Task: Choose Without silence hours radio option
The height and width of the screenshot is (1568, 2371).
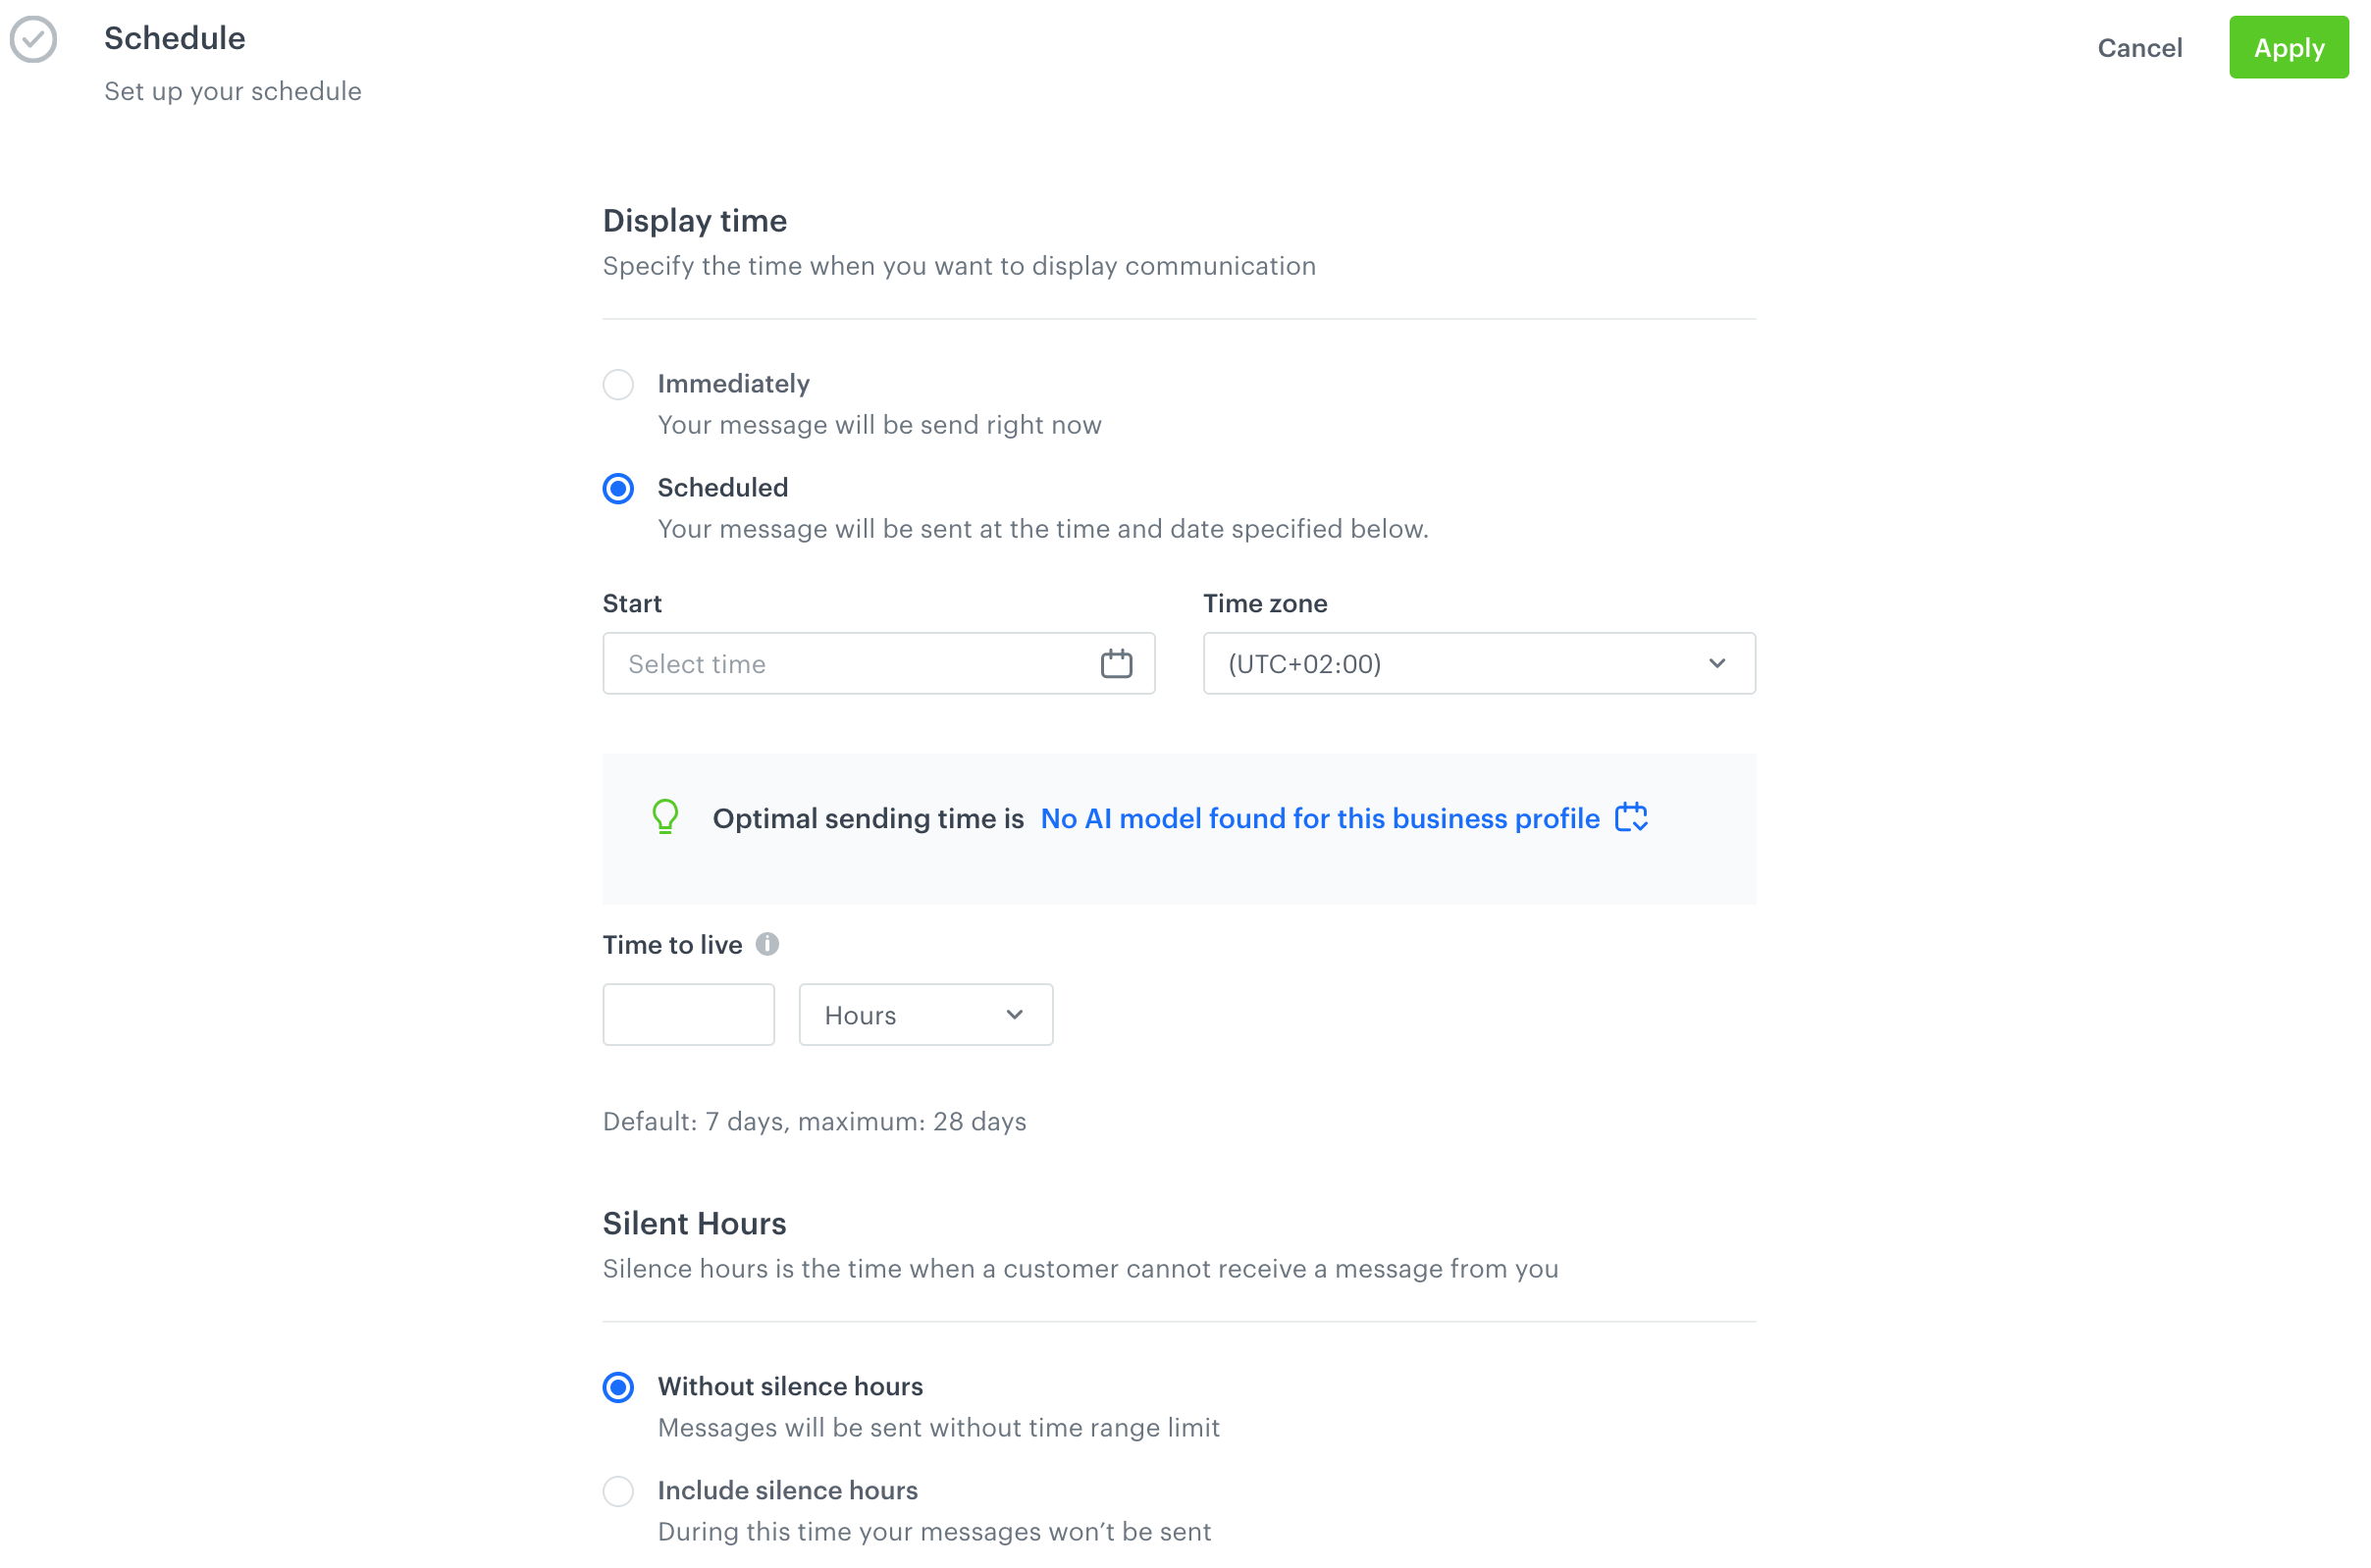Action: tap(618, 1388)
